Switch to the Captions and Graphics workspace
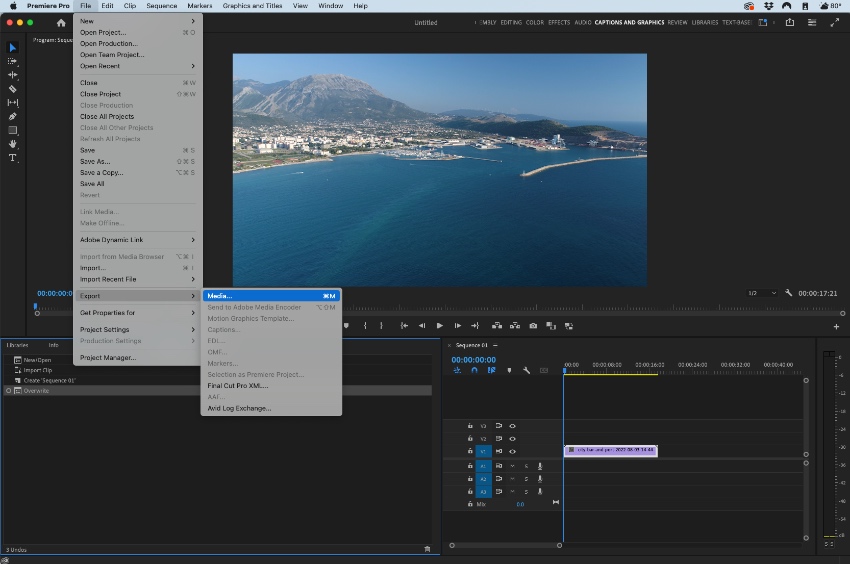Image resolution: width=850 pixels, height=564 pixels. tap(629, 22)
